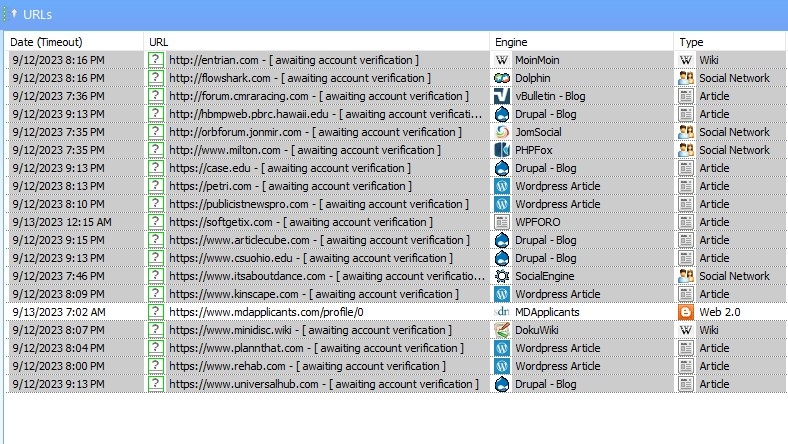The width and height of the screenshot is (788, 444).
Task: Click the status icon beside softgetix.com URL
Action: [x=156, y=222]
